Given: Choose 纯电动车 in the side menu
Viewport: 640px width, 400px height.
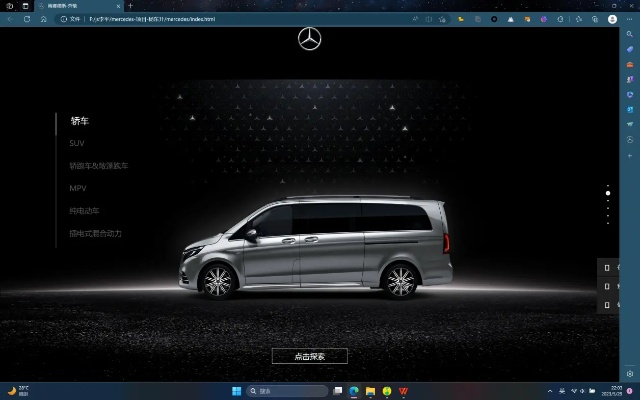Looking at the screenshot, I should click(x=84, y=211).
